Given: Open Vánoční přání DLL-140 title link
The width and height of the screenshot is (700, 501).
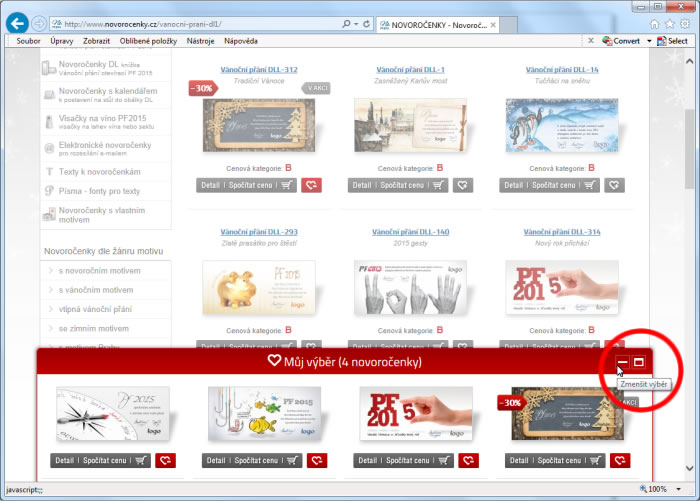Looking at the screenshot, I should tap(410, 232).
